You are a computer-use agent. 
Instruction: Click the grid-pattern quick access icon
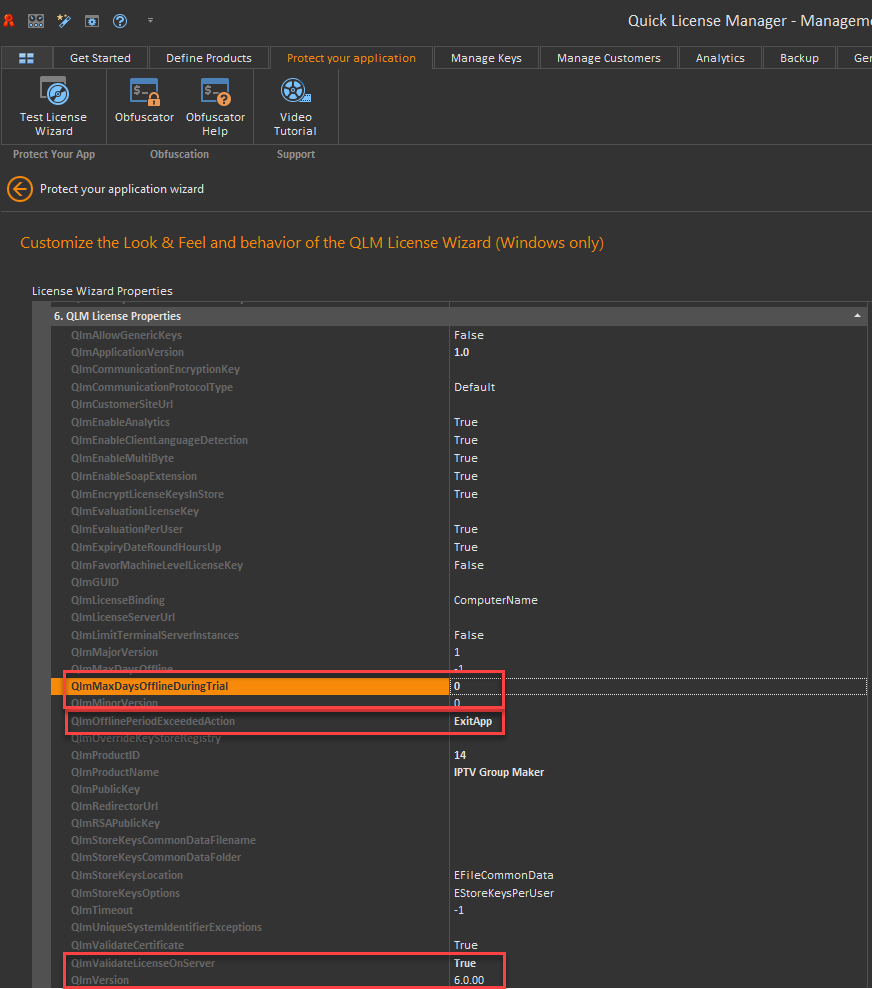coord(36,21)
